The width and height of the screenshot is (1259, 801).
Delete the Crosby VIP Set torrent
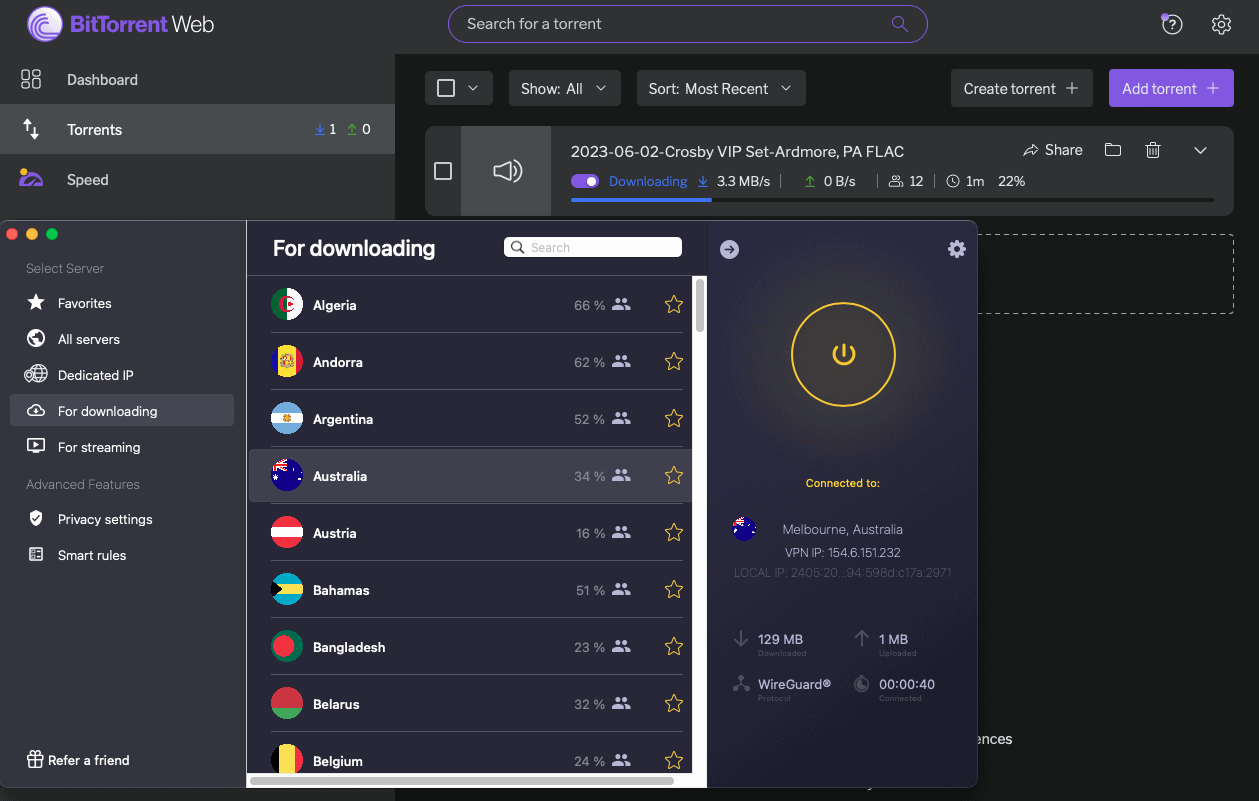pos(1153,150)
